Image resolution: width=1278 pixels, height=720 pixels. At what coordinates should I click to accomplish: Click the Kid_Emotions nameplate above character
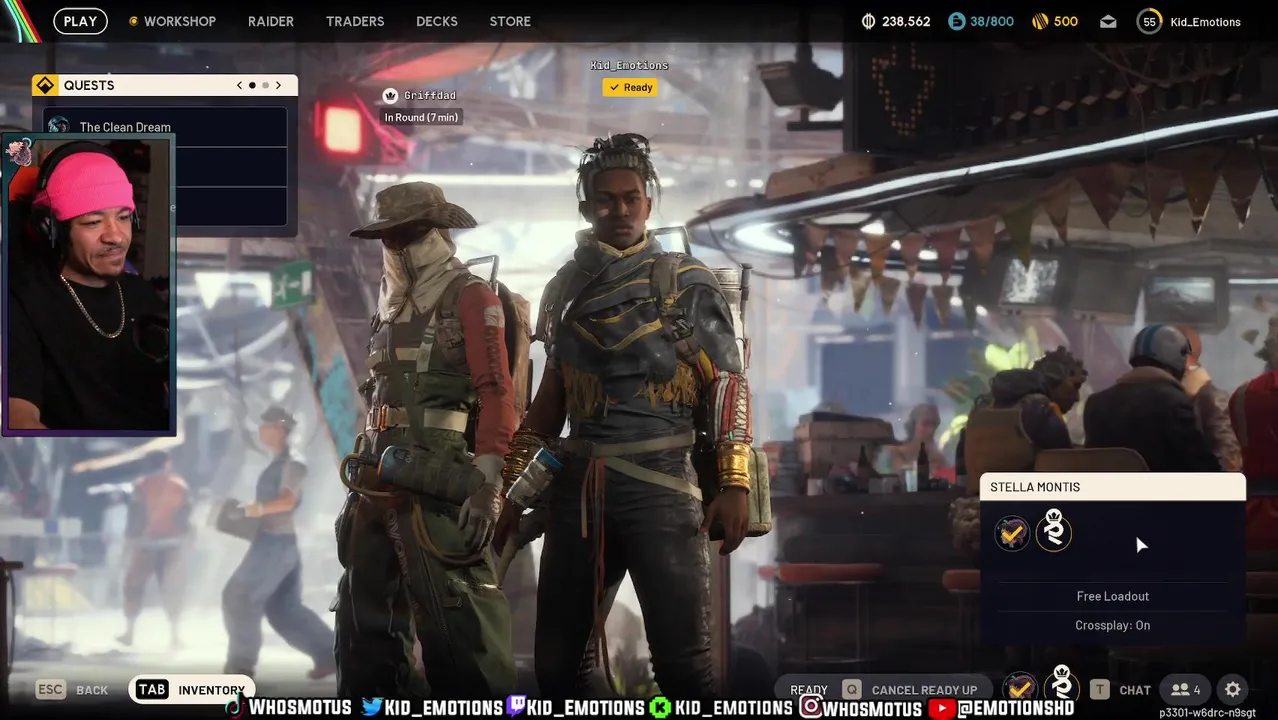629,65
